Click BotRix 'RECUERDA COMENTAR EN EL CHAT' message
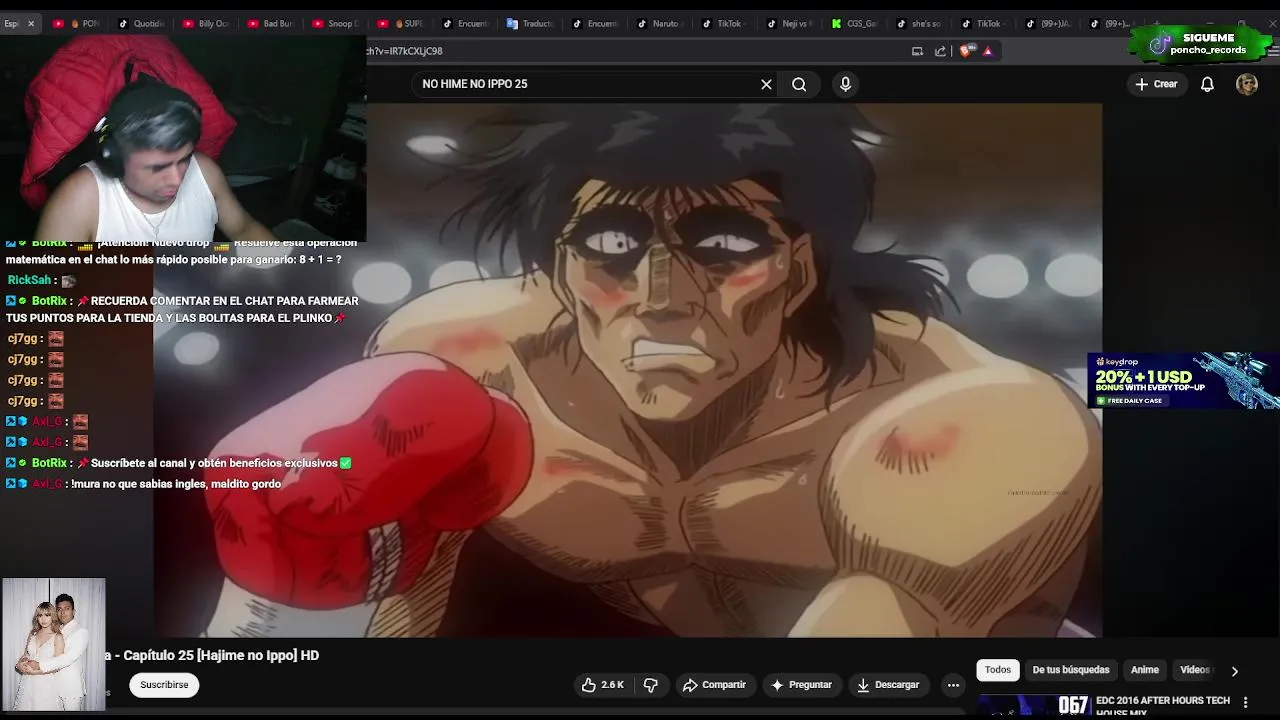The width and height of the screenshot is (1280, 720). pyautogui.click(x=183, y=309)
